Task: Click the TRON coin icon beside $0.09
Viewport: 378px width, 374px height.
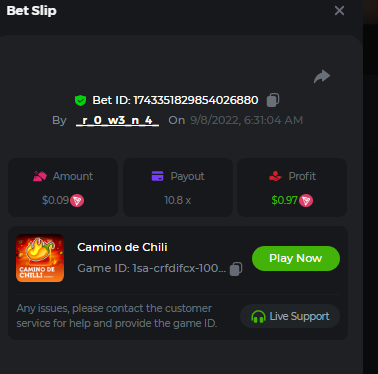Action: pyautogui.click(x=77, y=200)
